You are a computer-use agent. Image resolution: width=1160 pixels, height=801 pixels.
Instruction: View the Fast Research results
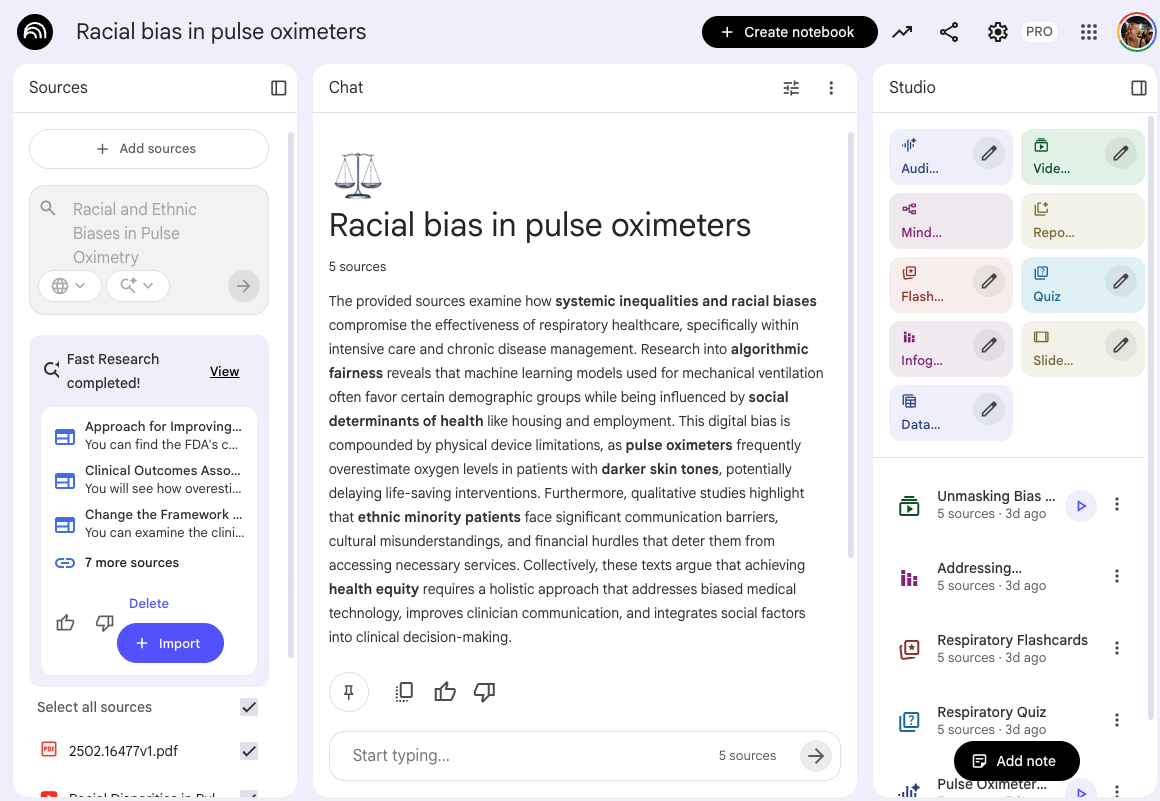pyautogui.click(x=224, y=371)
